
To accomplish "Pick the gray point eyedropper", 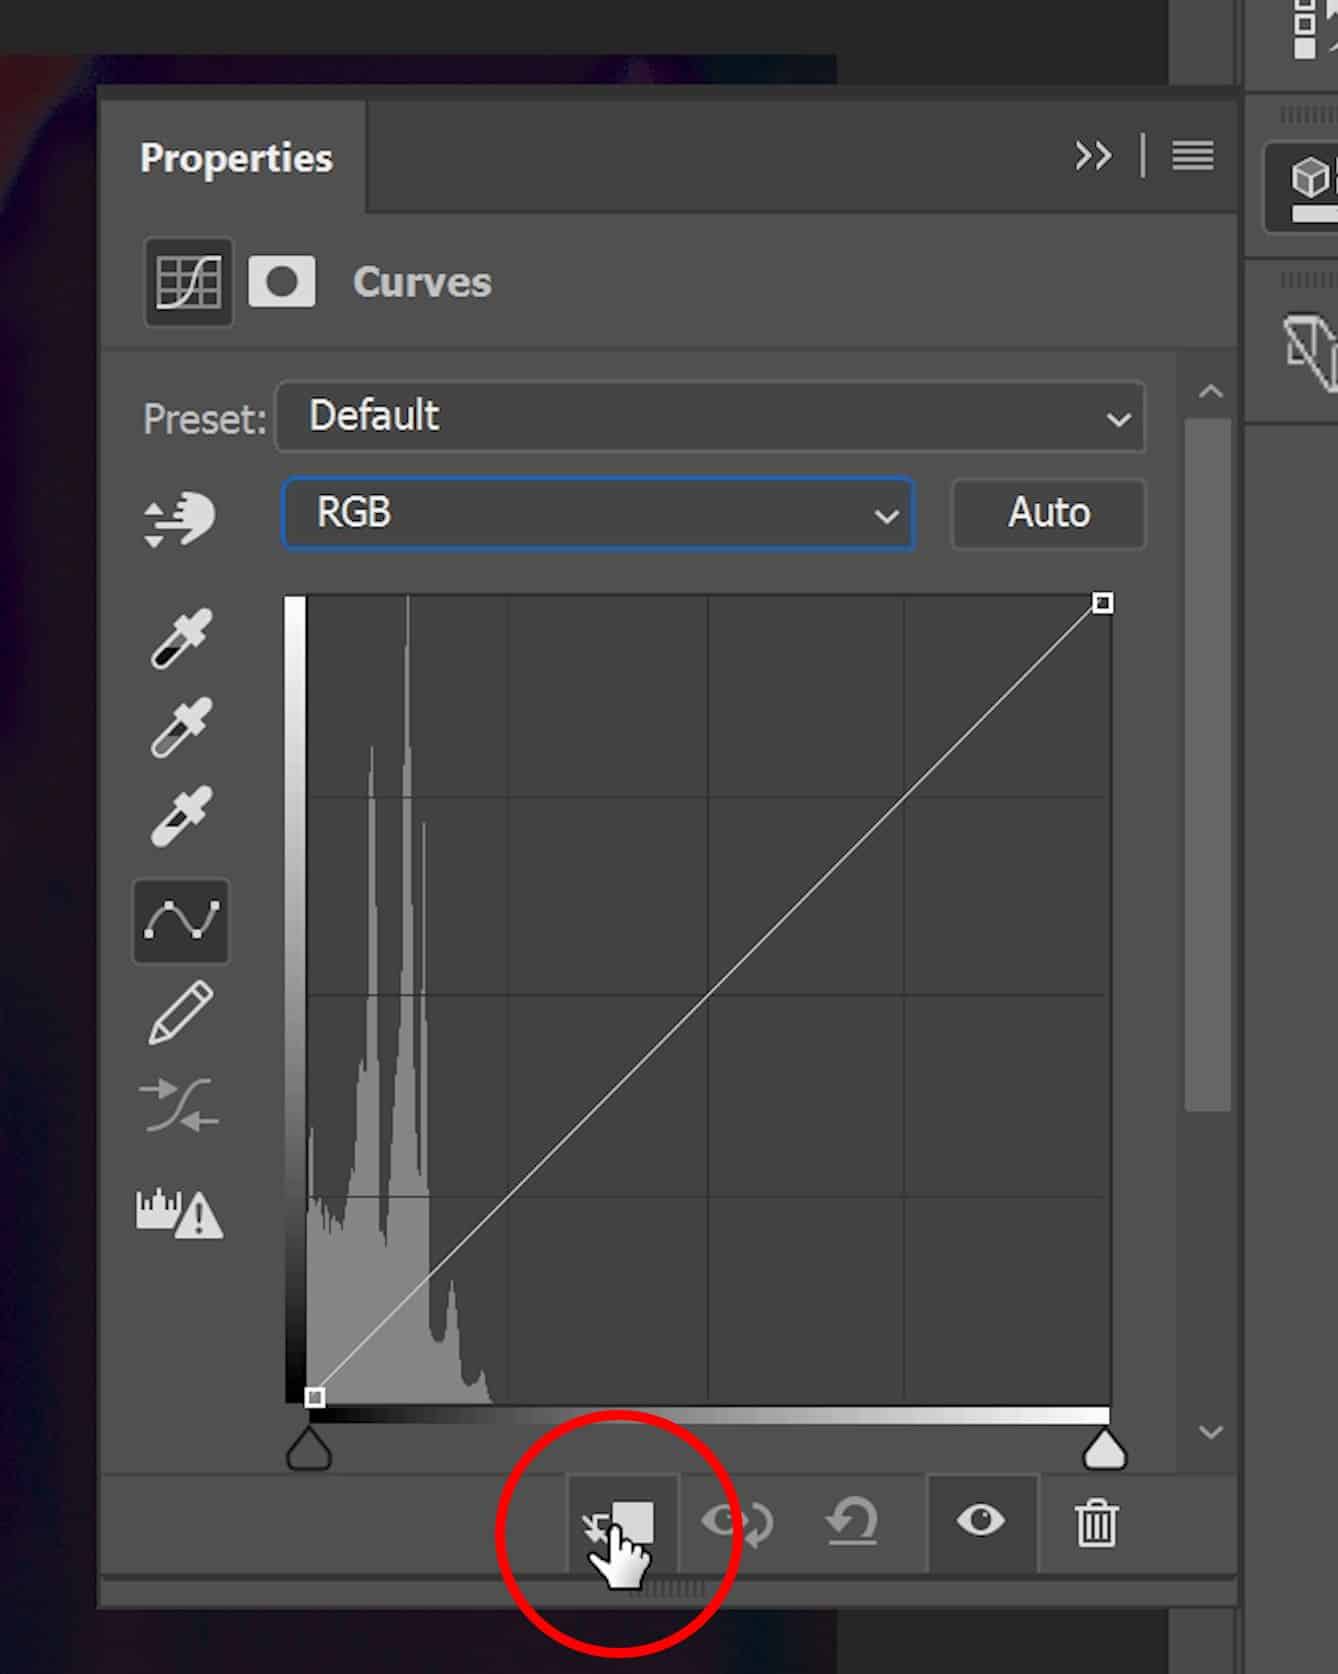I will (x=181, y=727).
